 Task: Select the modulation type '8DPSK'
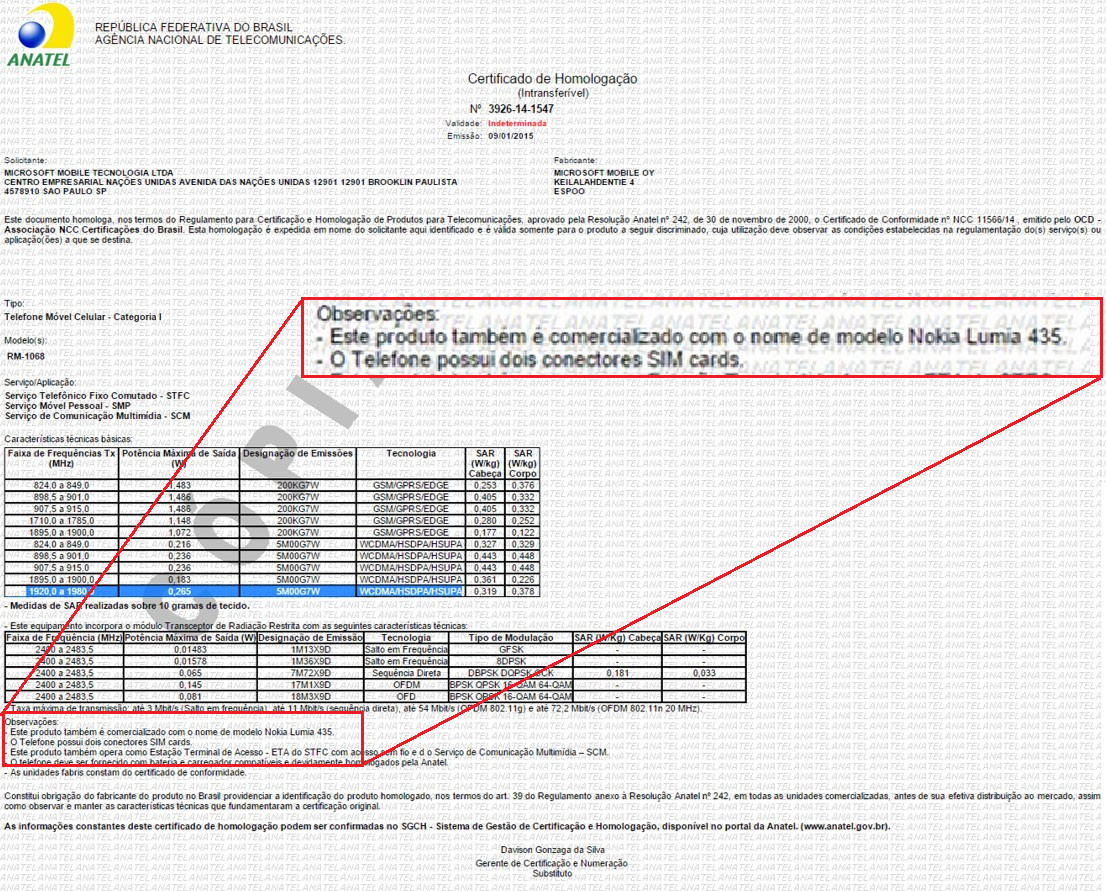pos(511,662)
